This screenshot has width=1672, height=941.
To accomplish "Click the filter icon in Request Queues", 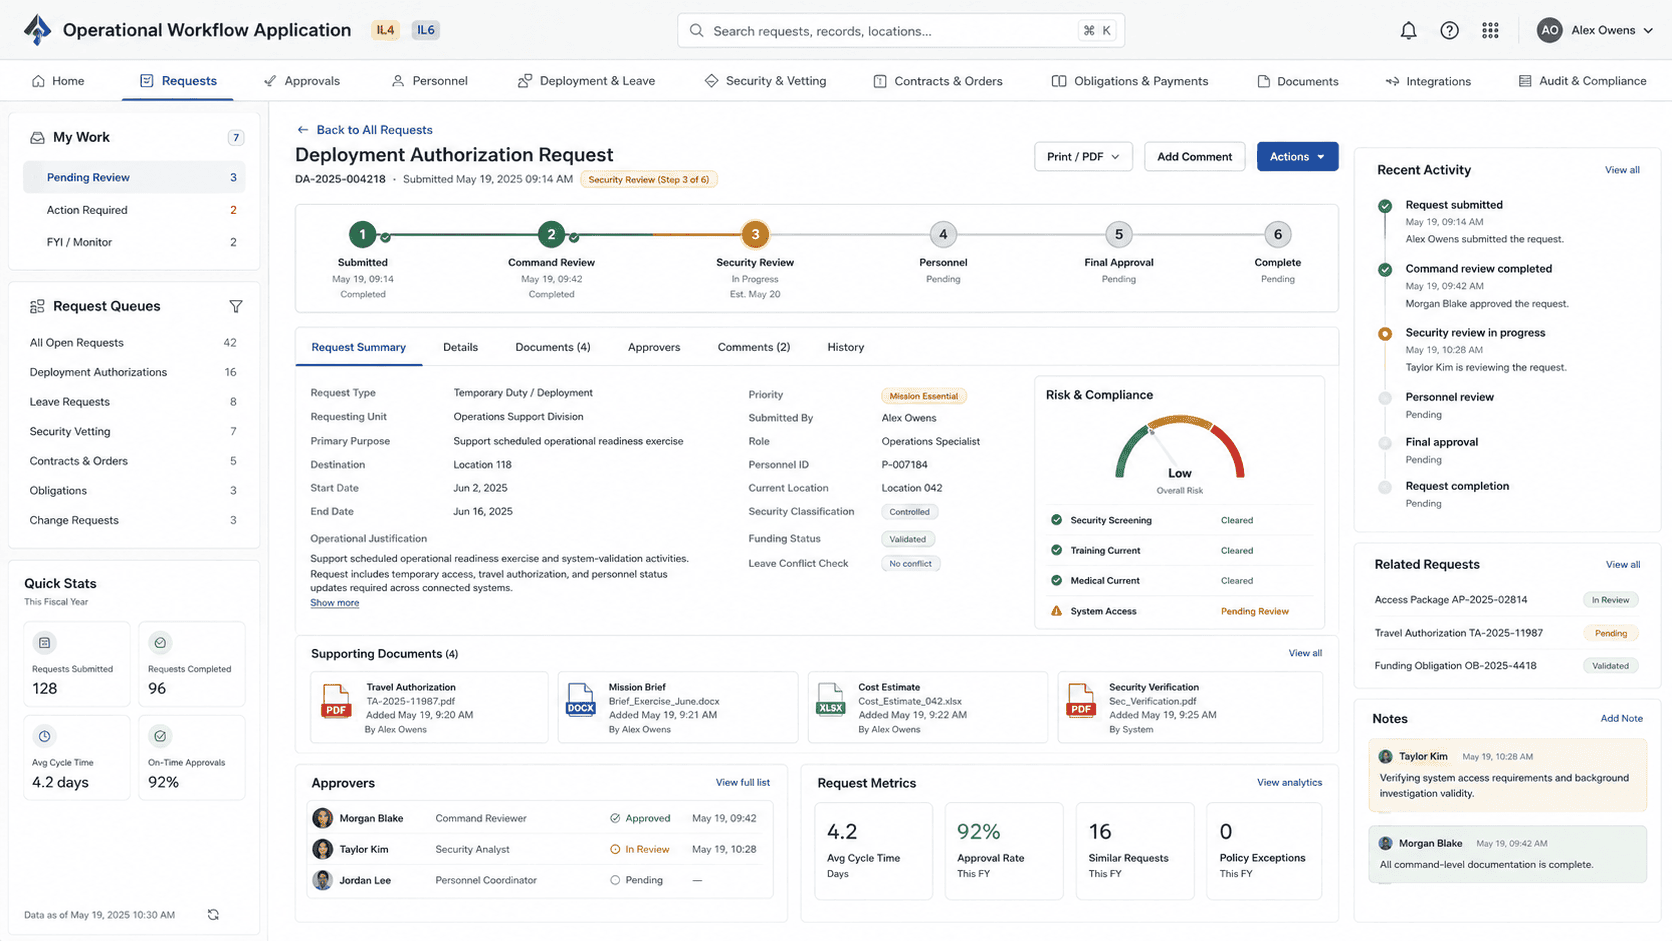I will click(236, 306).
